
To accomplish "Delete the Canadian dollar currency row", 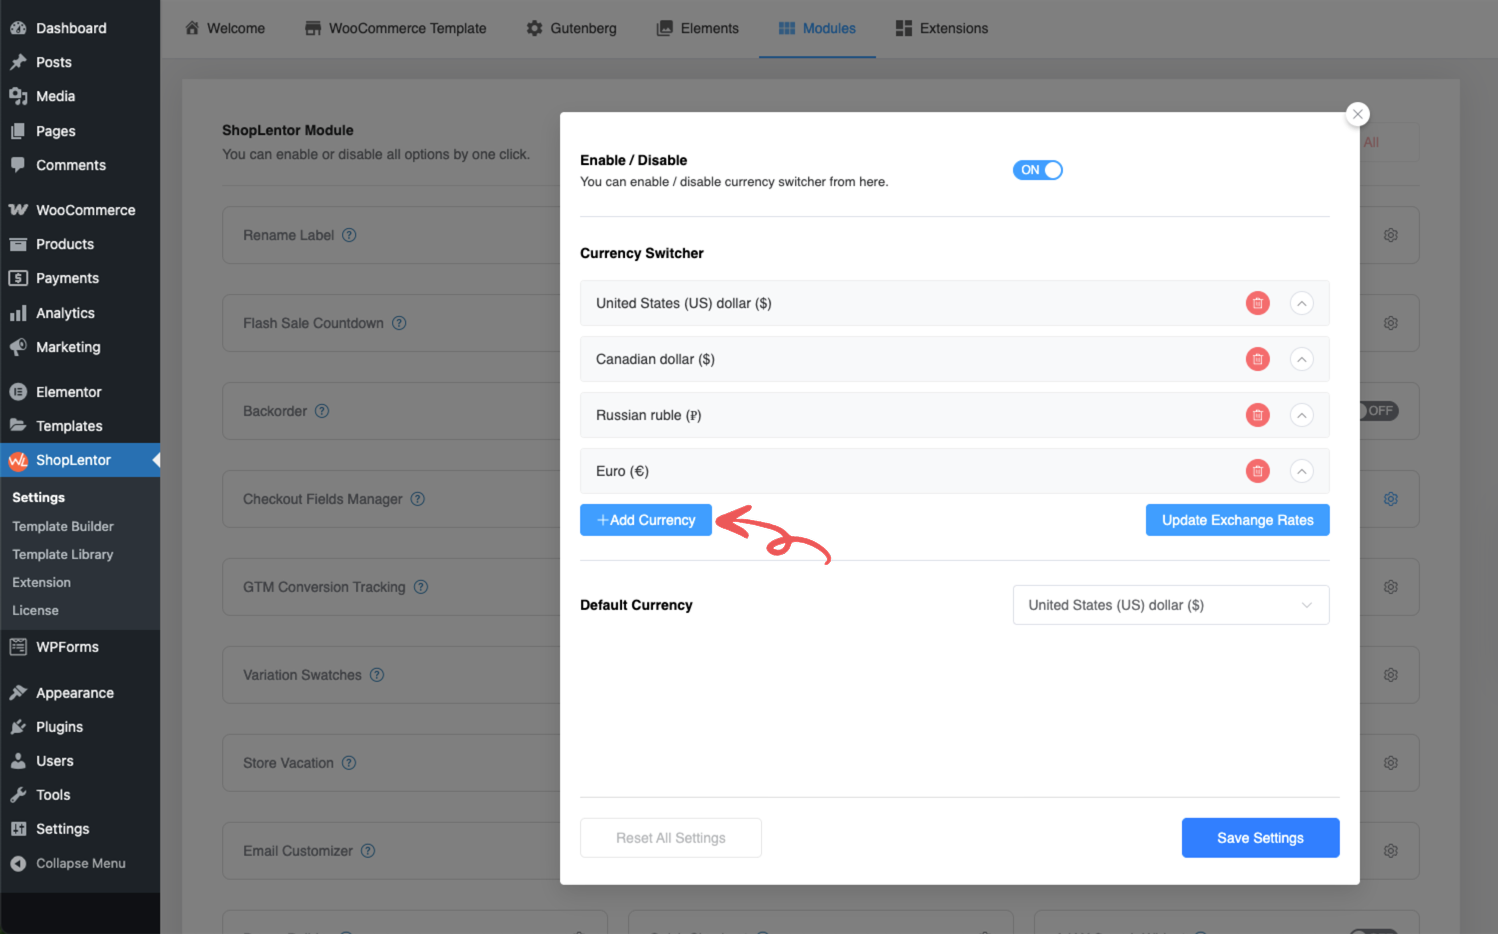I will pyautogui.click(x=1257, y=359).
